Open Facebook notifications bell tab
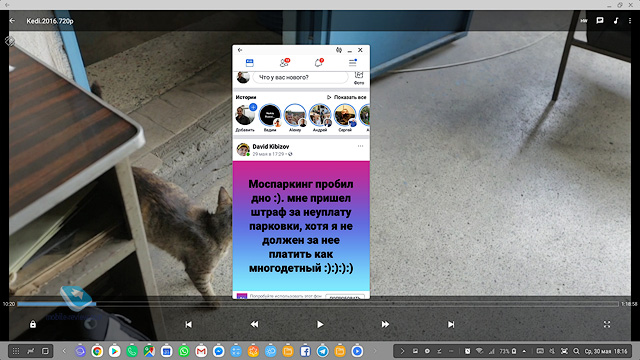The width and height of the screenshot is (640, 360). pyautogui.click(x=319, y=62)
